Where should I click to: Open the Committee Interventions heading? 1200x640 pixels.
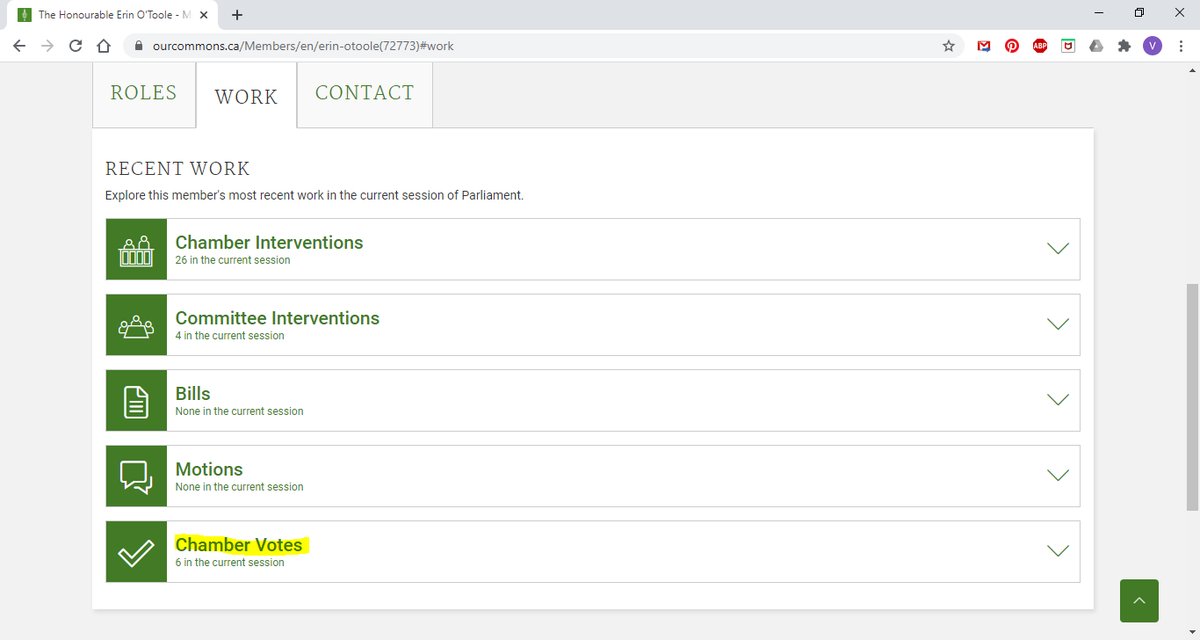click(277, 318)
